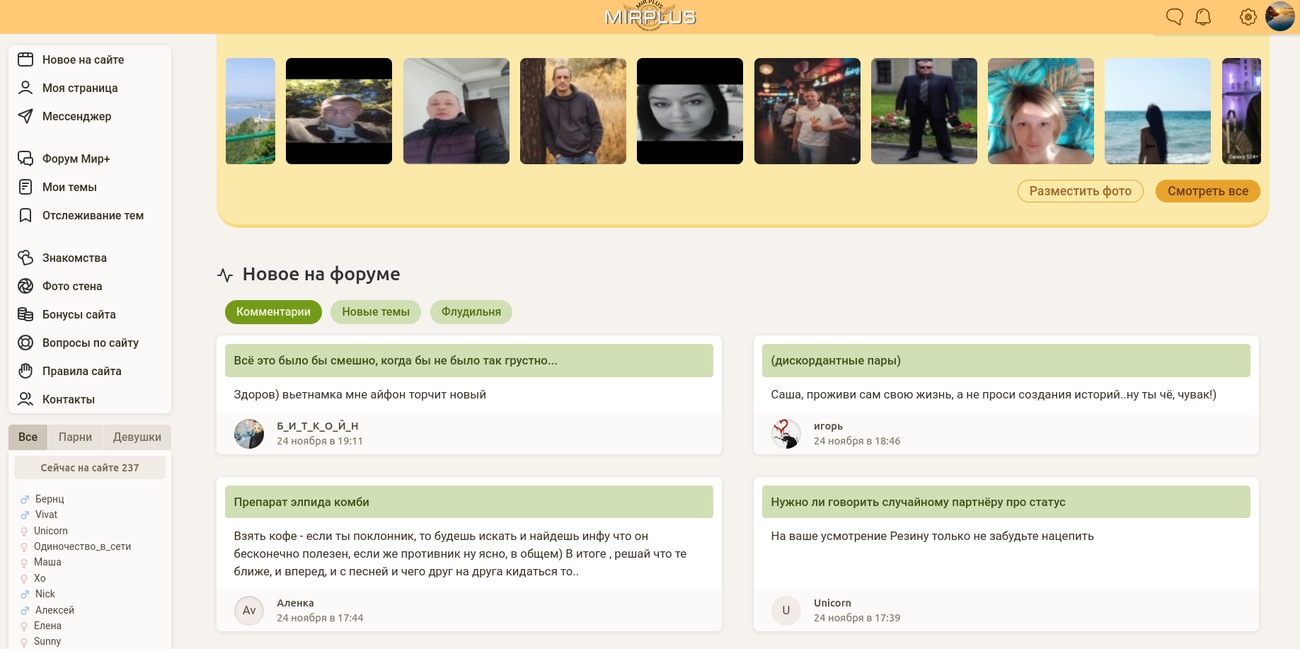
Task: Open online user Одиночество_в_сети profile
Action: point(82,547)
